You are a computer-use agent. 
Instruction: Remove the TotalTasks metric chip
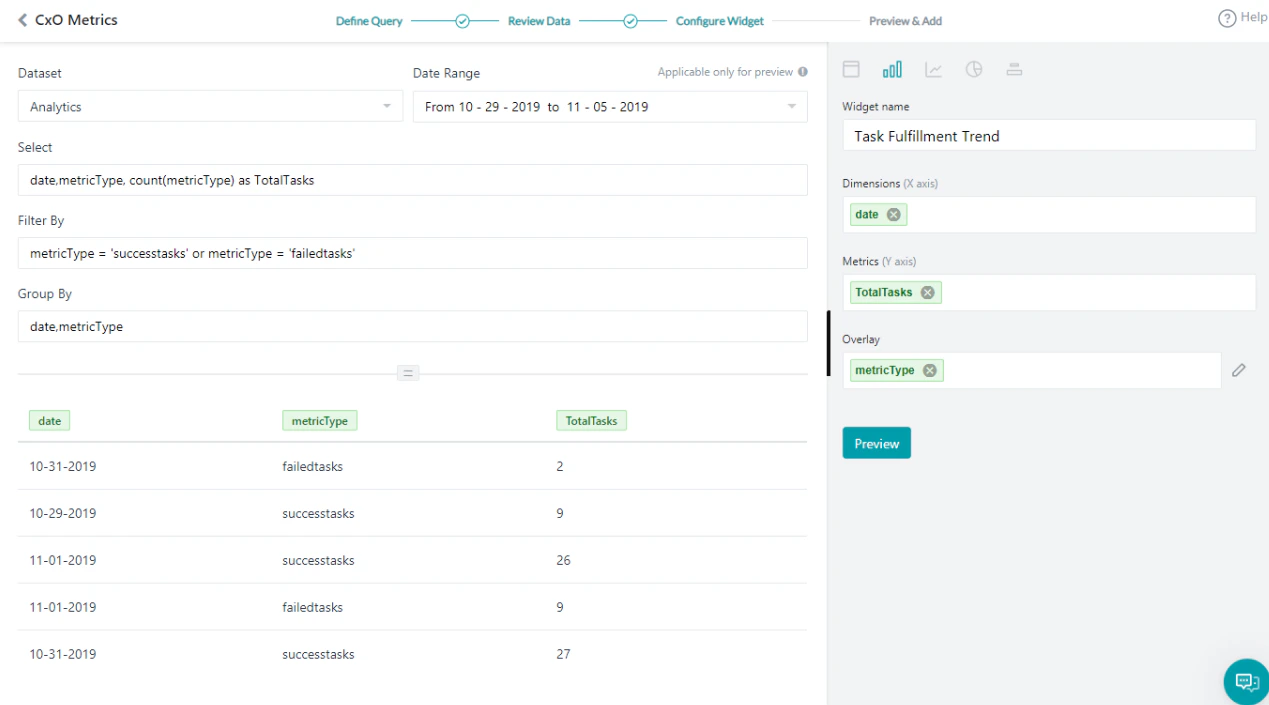927,292
